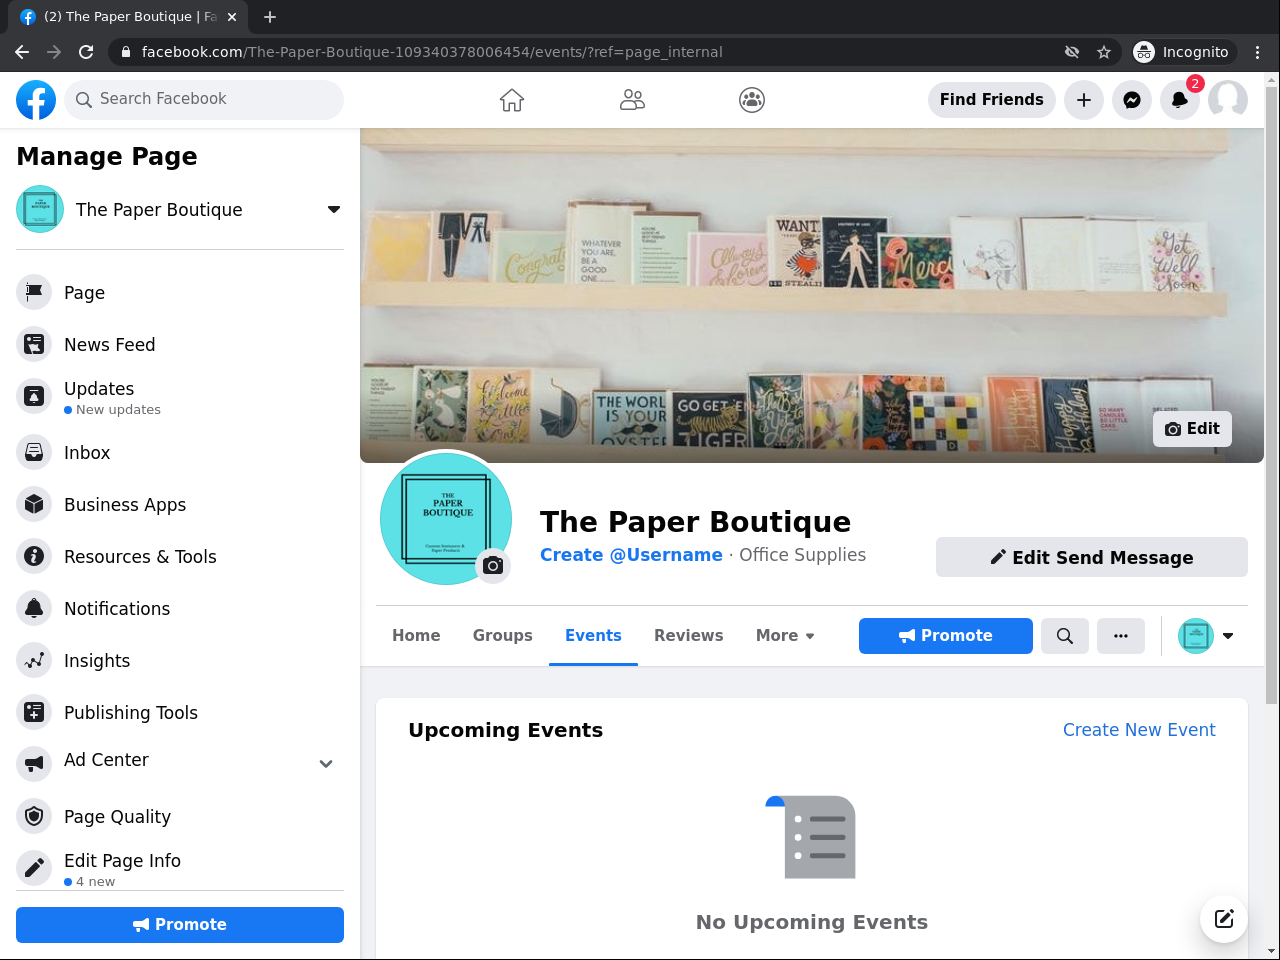Open Business Apps from the sidebar
This screenshot has height=960, width=1280.
125,505
